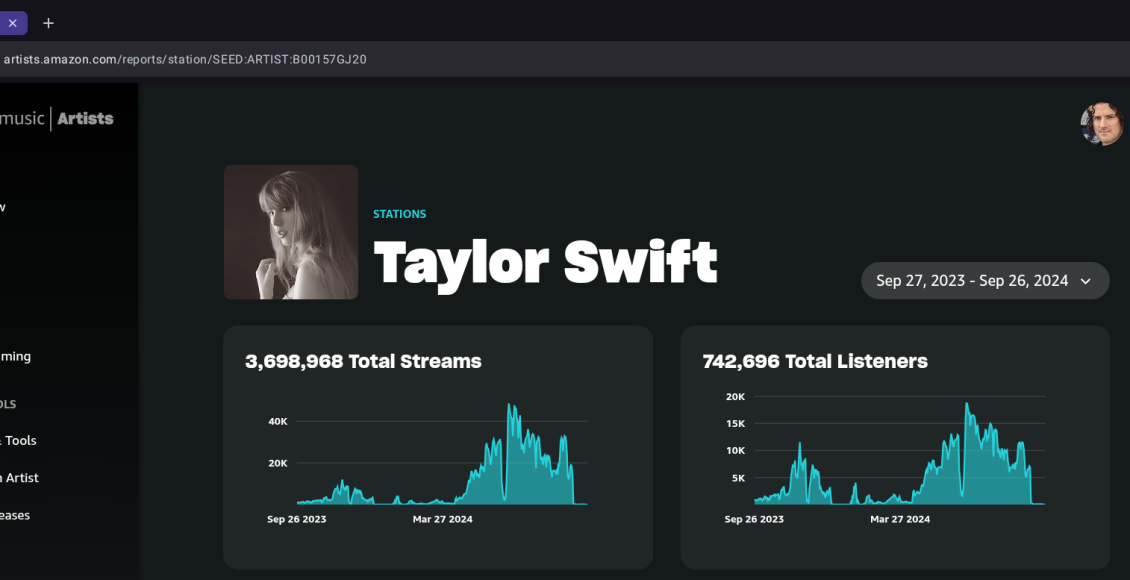Click the Taylor Swift album cover thumbnail
The image size is (1130, 580).
pyautogui.click(x=291, y=232)
